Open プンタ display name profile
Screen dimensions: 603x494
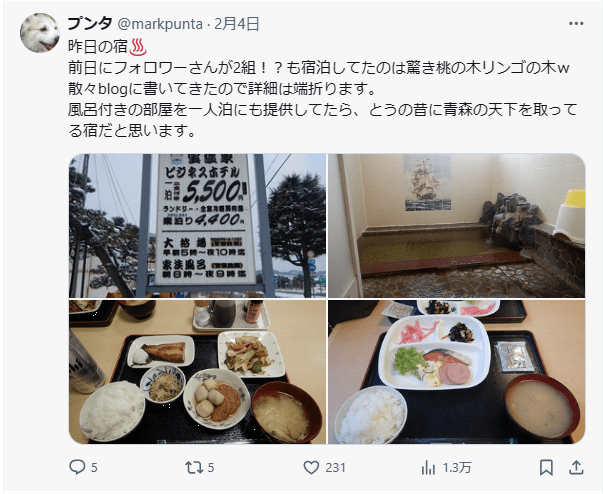90,24
